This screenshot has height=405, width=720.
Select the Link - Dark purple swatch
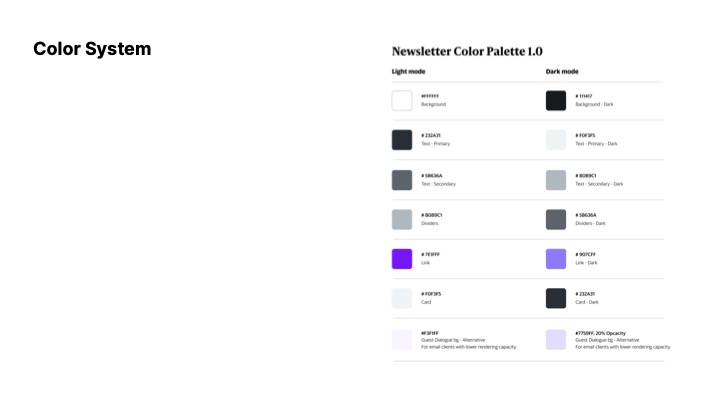[x=556, y=259]
